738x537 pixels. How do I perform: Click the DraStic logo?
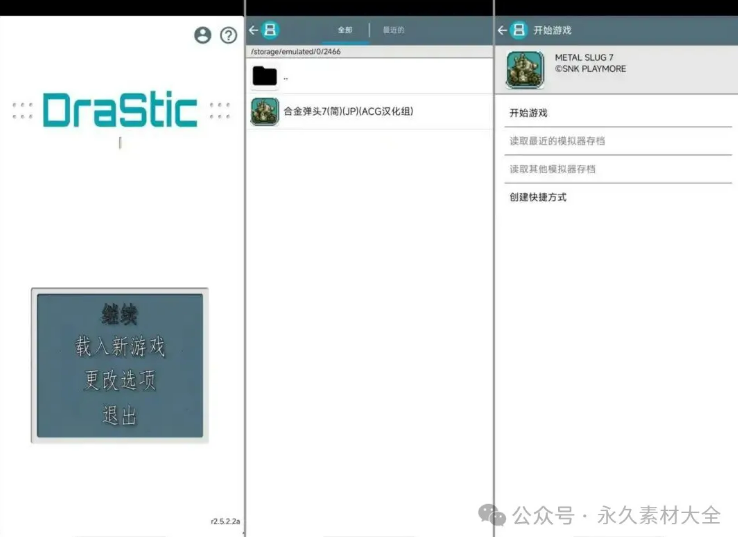(120, 110)
